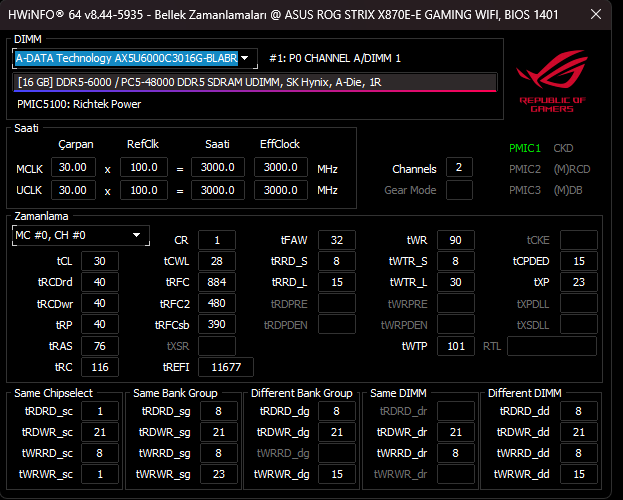Click the PMIC3 indicator label

[x=525, y=190]
